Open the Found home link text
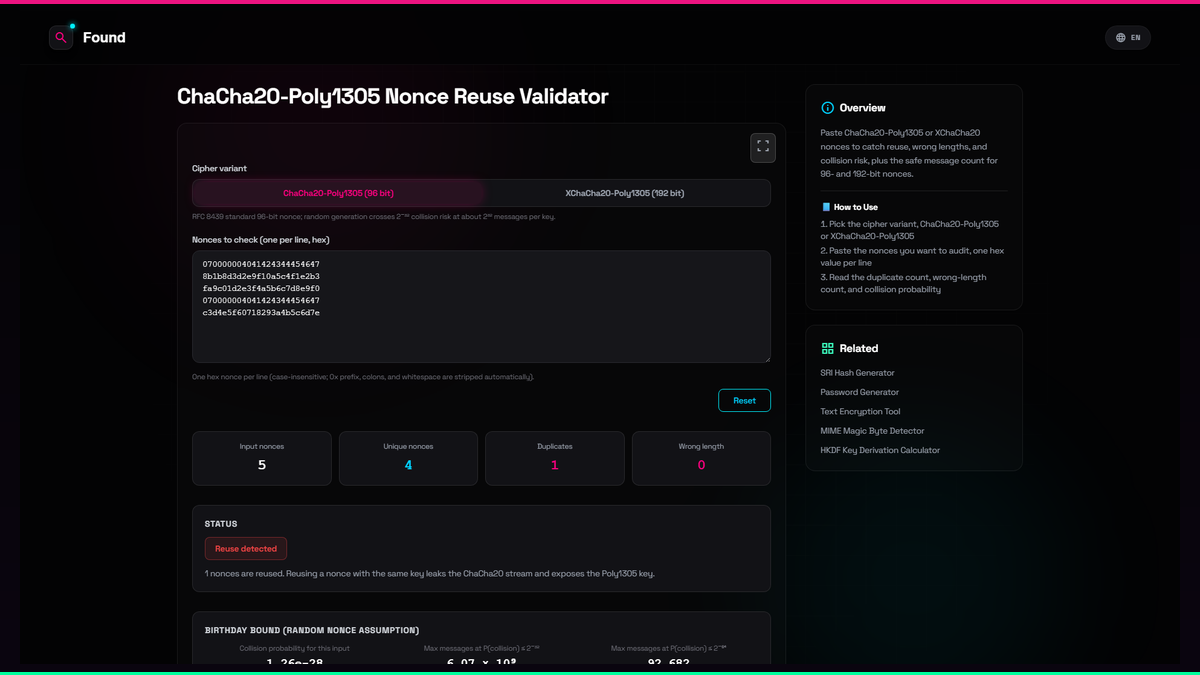The width and height of the screenshot is (1200, 675). (104, 38)
